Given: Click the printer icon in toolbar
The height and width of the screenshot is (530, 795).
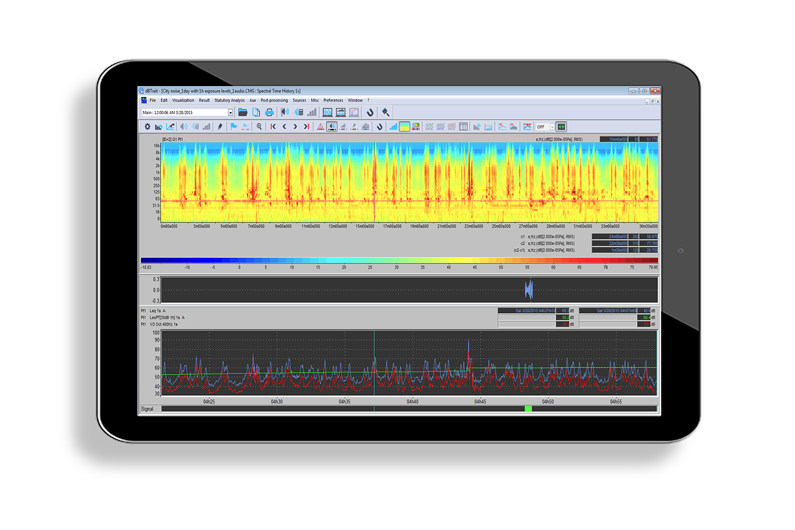Looking at the screenshot, I should (269, 113).
